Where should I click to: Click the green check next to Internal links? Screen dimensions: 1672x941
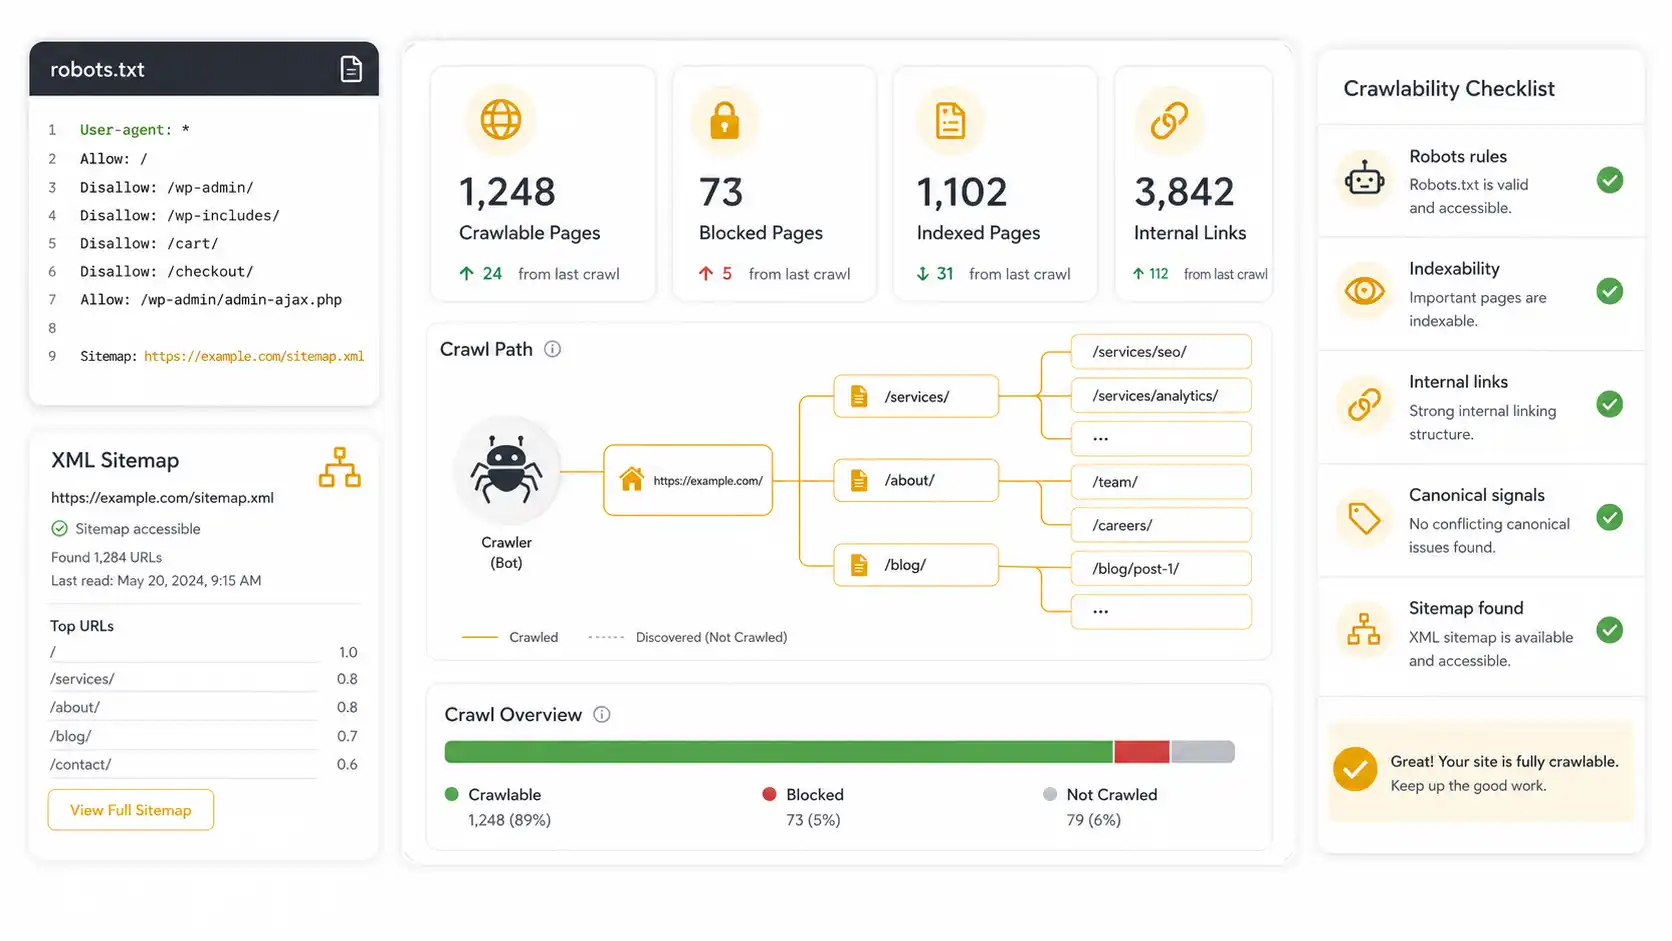point(1610,404)
